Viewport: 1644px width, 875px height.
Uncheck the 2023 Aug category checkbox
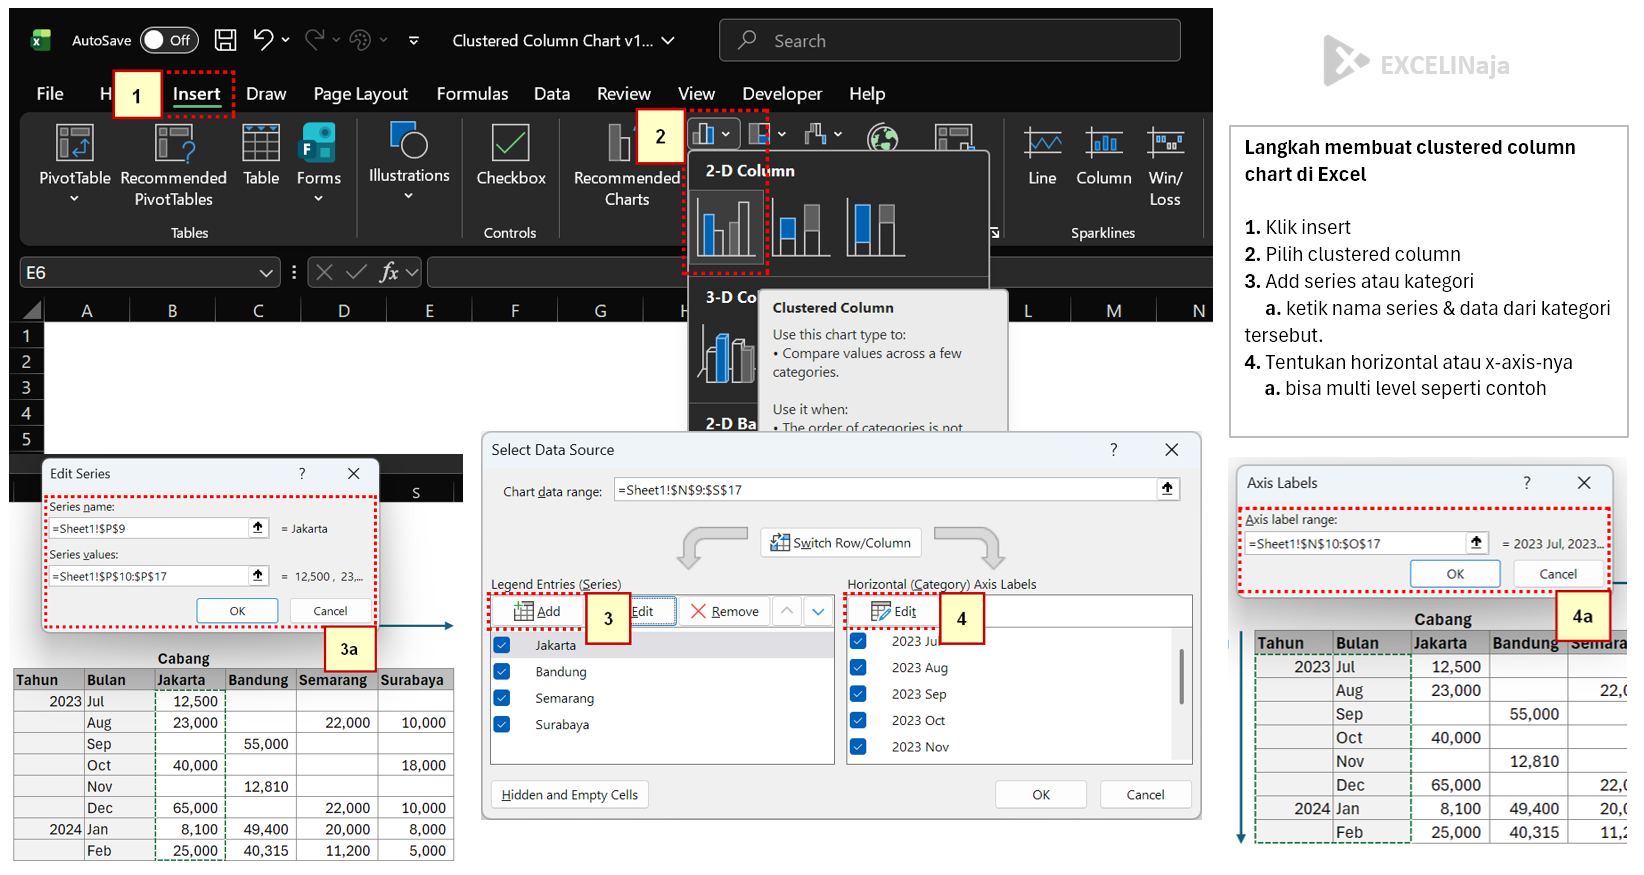(858, 667)
